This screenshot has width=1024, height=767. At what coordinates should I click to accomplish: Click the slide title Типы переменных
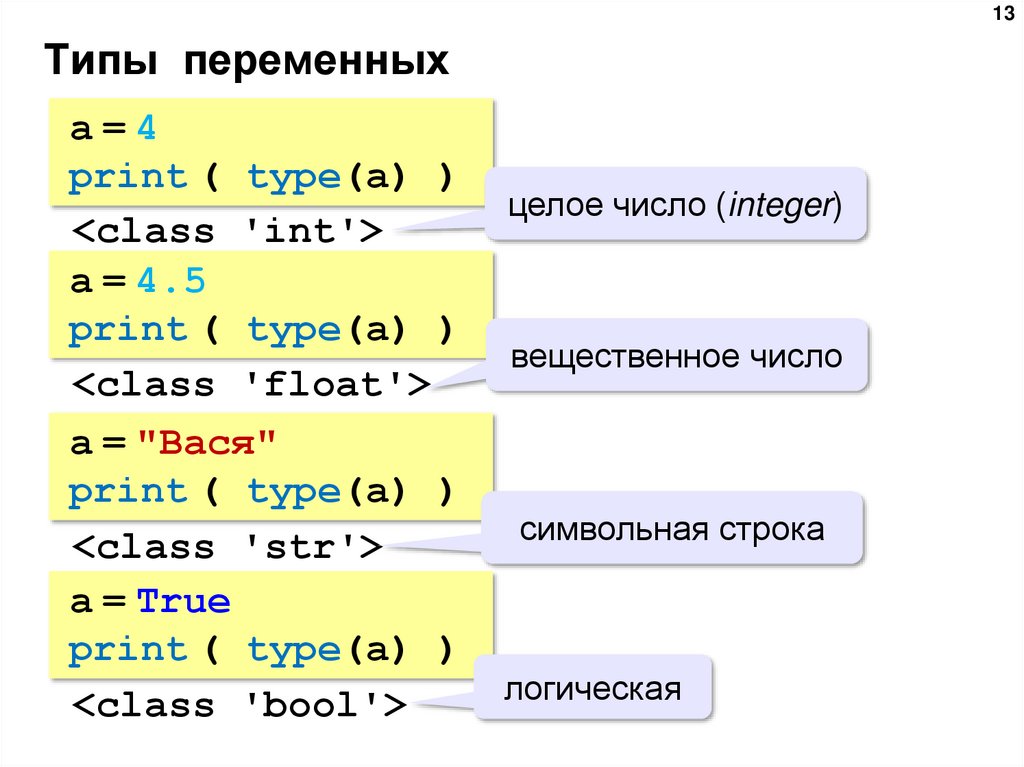pos(243,59)
